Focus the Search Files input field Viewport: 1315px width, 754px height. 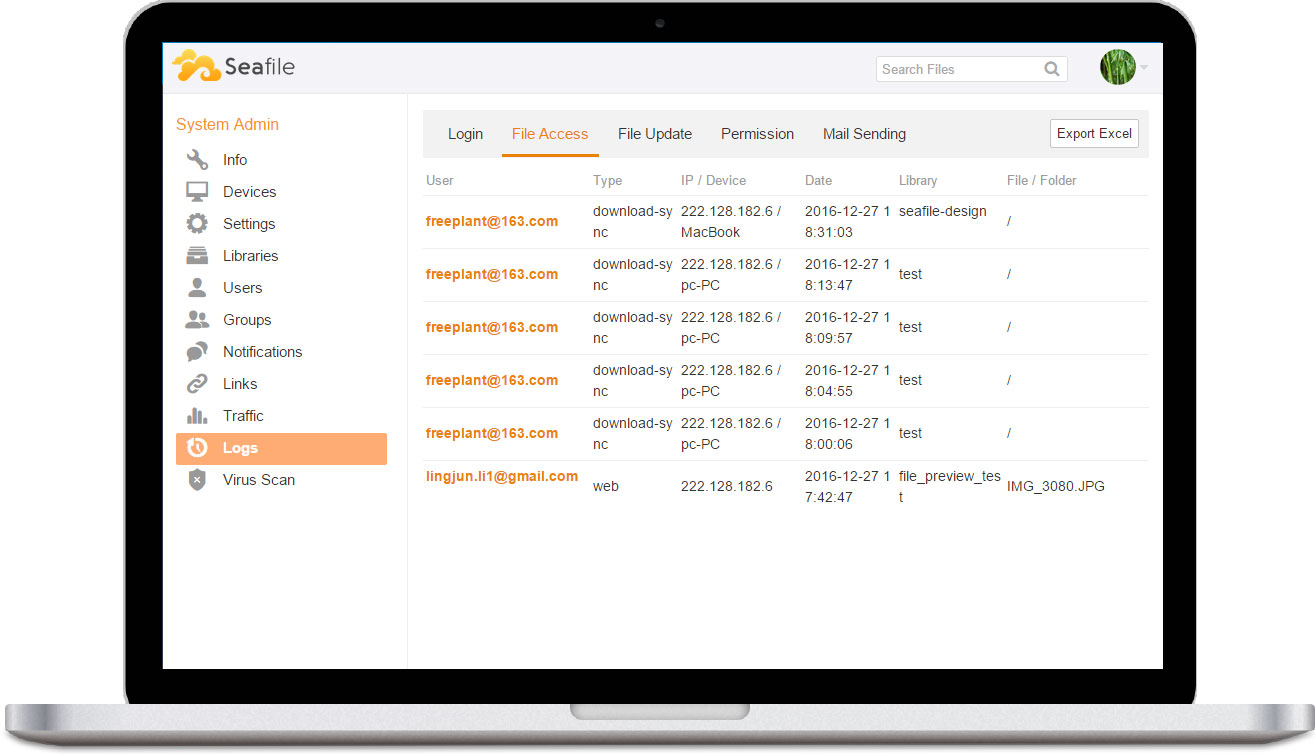point(957,69)
